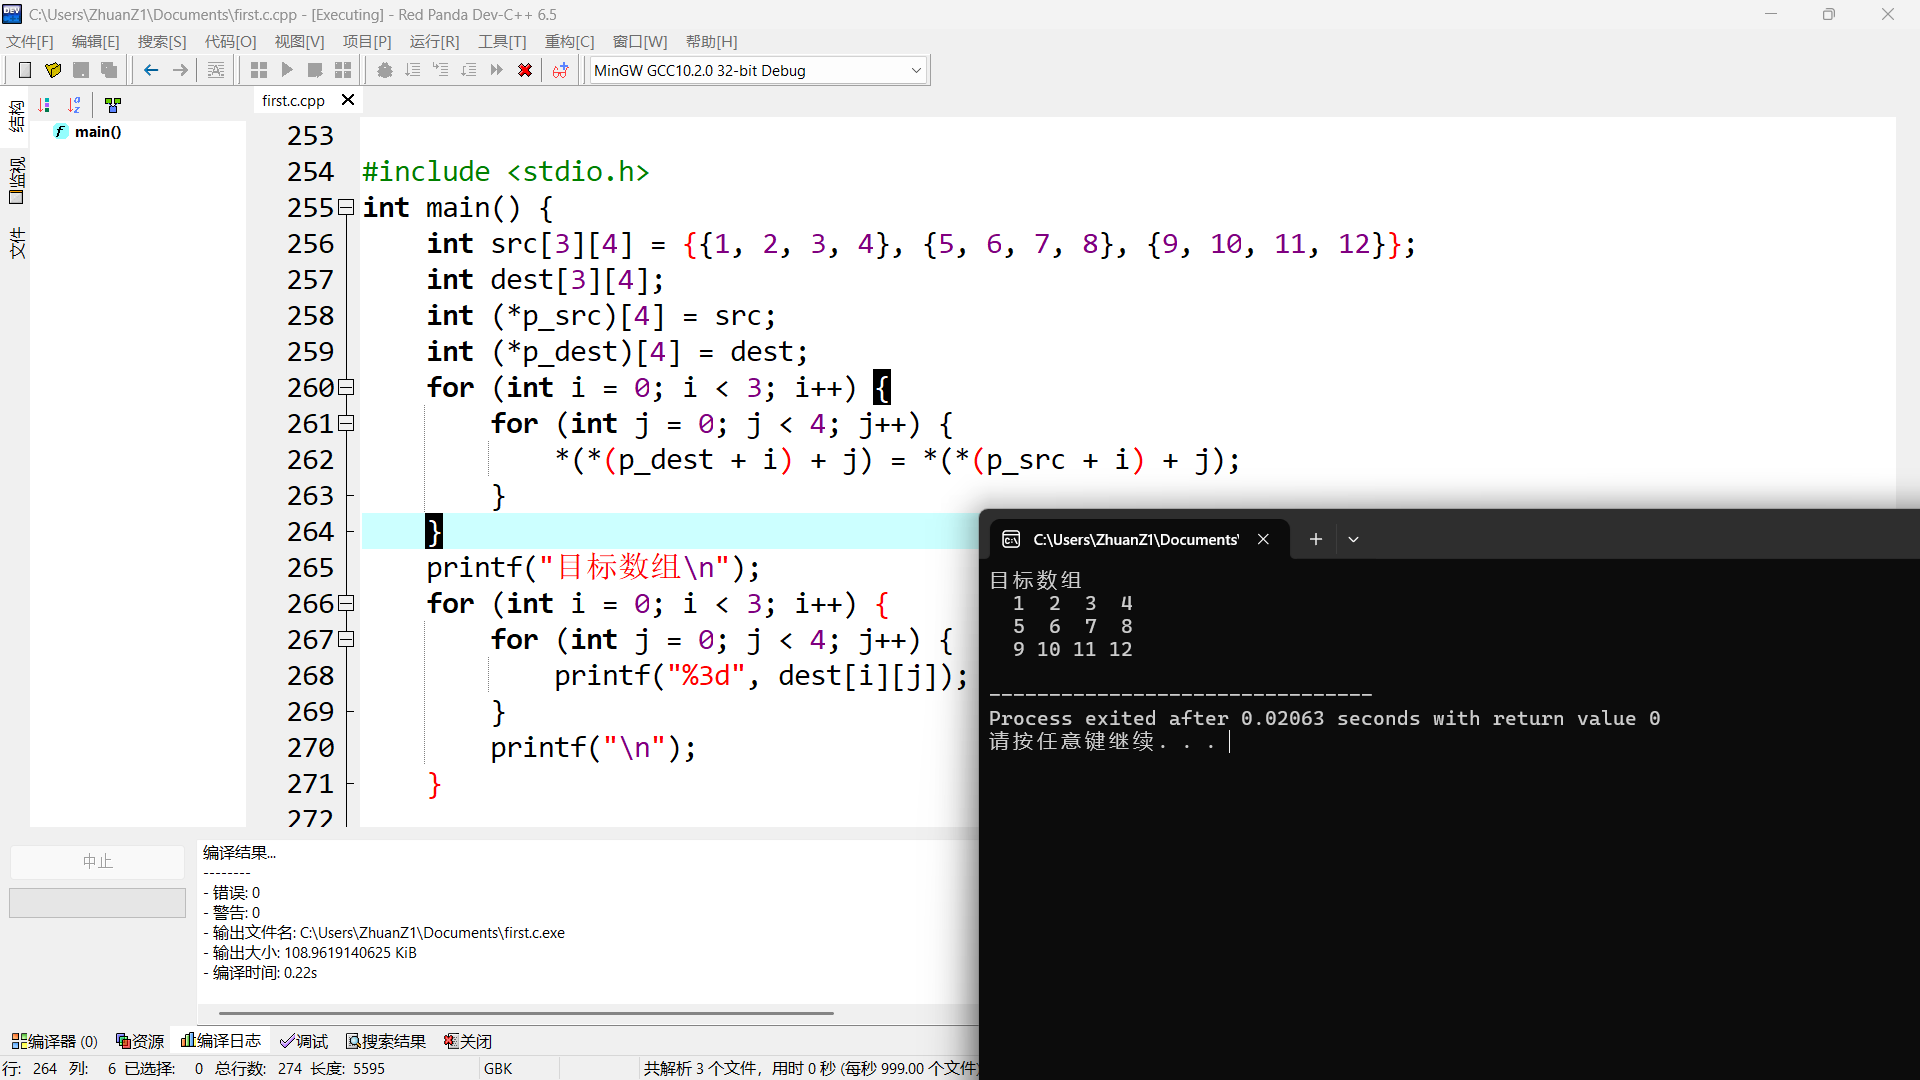
Task: Click the compile log horizontal scrollbar
Action: tap(525, 1013)
